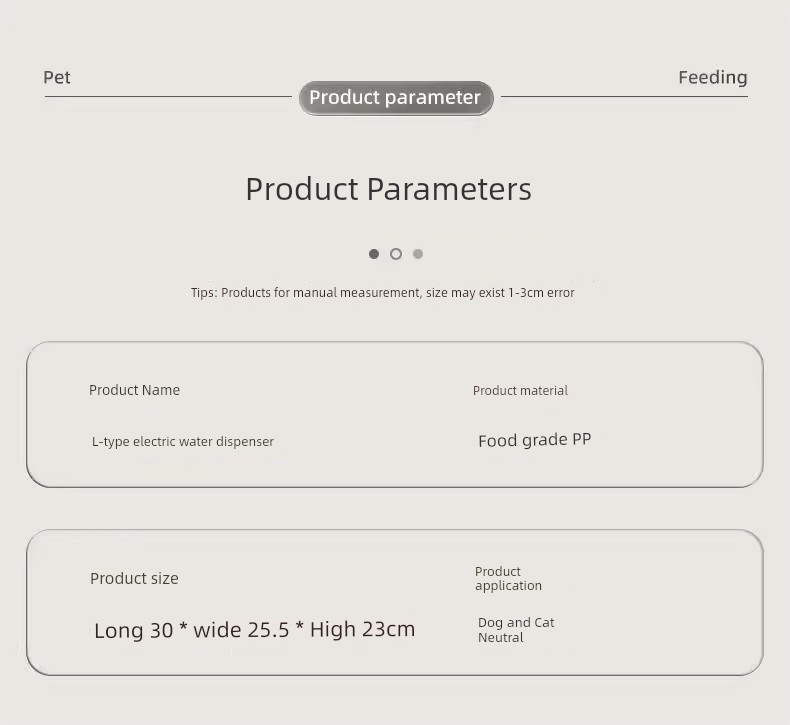The width and height of the screenshot is (790, 725).
Task: Select the hollow middle pagination dot
Action: point(396,254)
